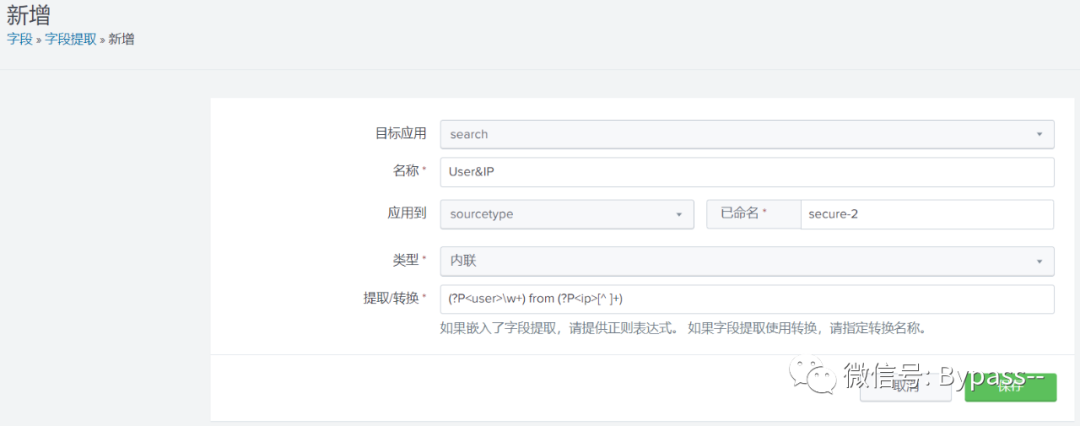Viewport: 1080px width, 426px height.
Task: Open the 字段提取 breadcrumb link
Action: pos(71,39)
